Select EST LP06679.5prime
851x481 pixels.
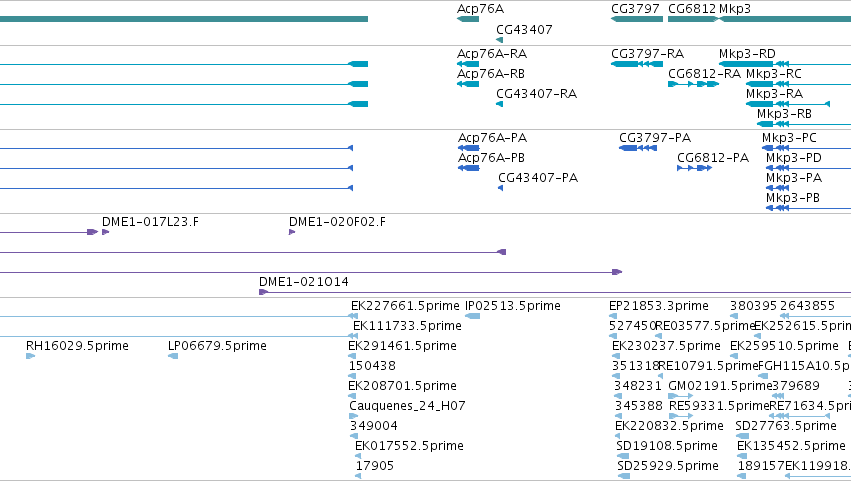[x=217, y=346]
